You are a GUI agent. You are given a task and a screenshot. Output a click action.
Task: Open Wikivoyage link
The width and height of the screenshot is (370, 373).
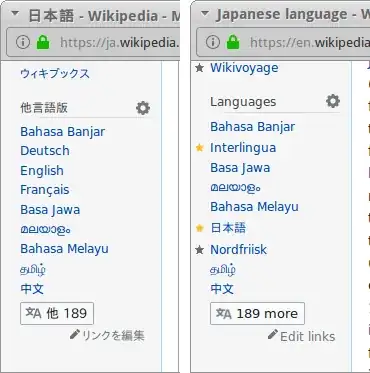(244, 68)
